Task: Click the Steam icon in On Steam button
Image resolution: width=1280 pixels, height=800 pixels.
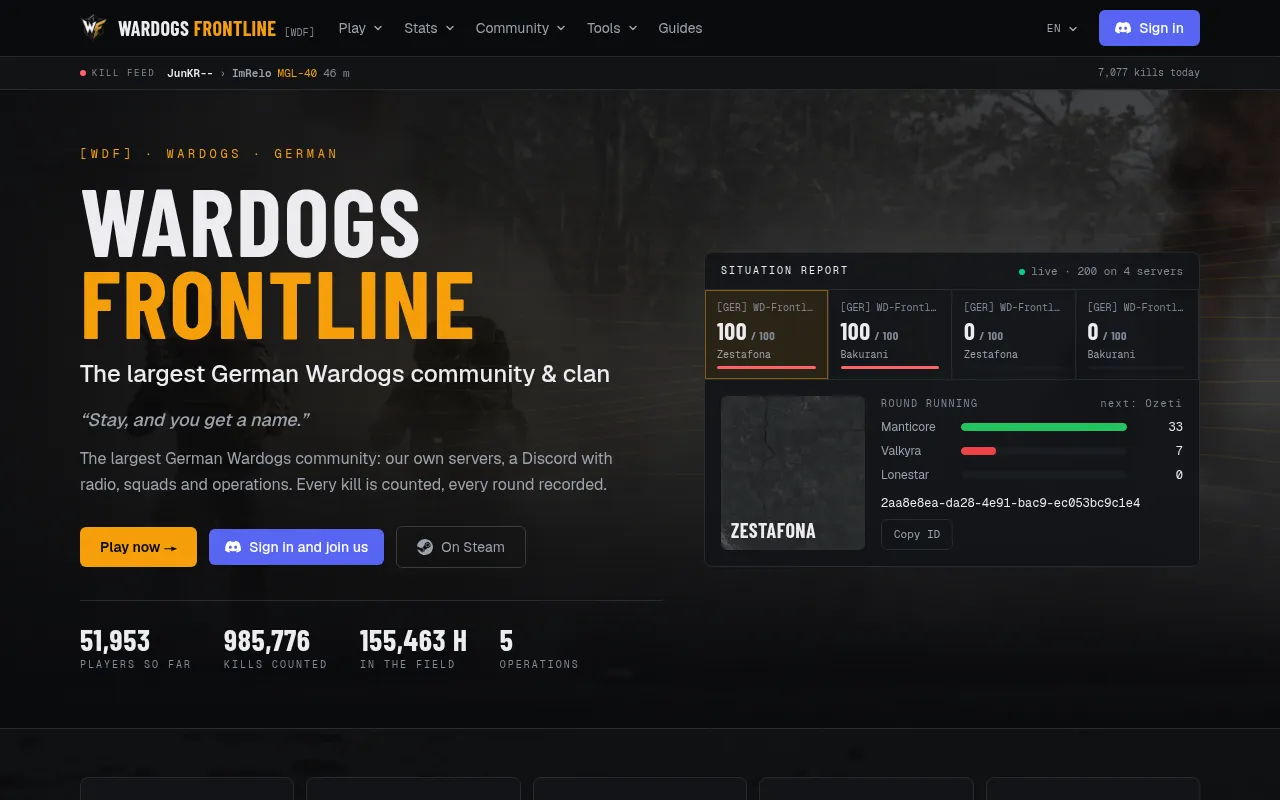Action: coord(425,547)
